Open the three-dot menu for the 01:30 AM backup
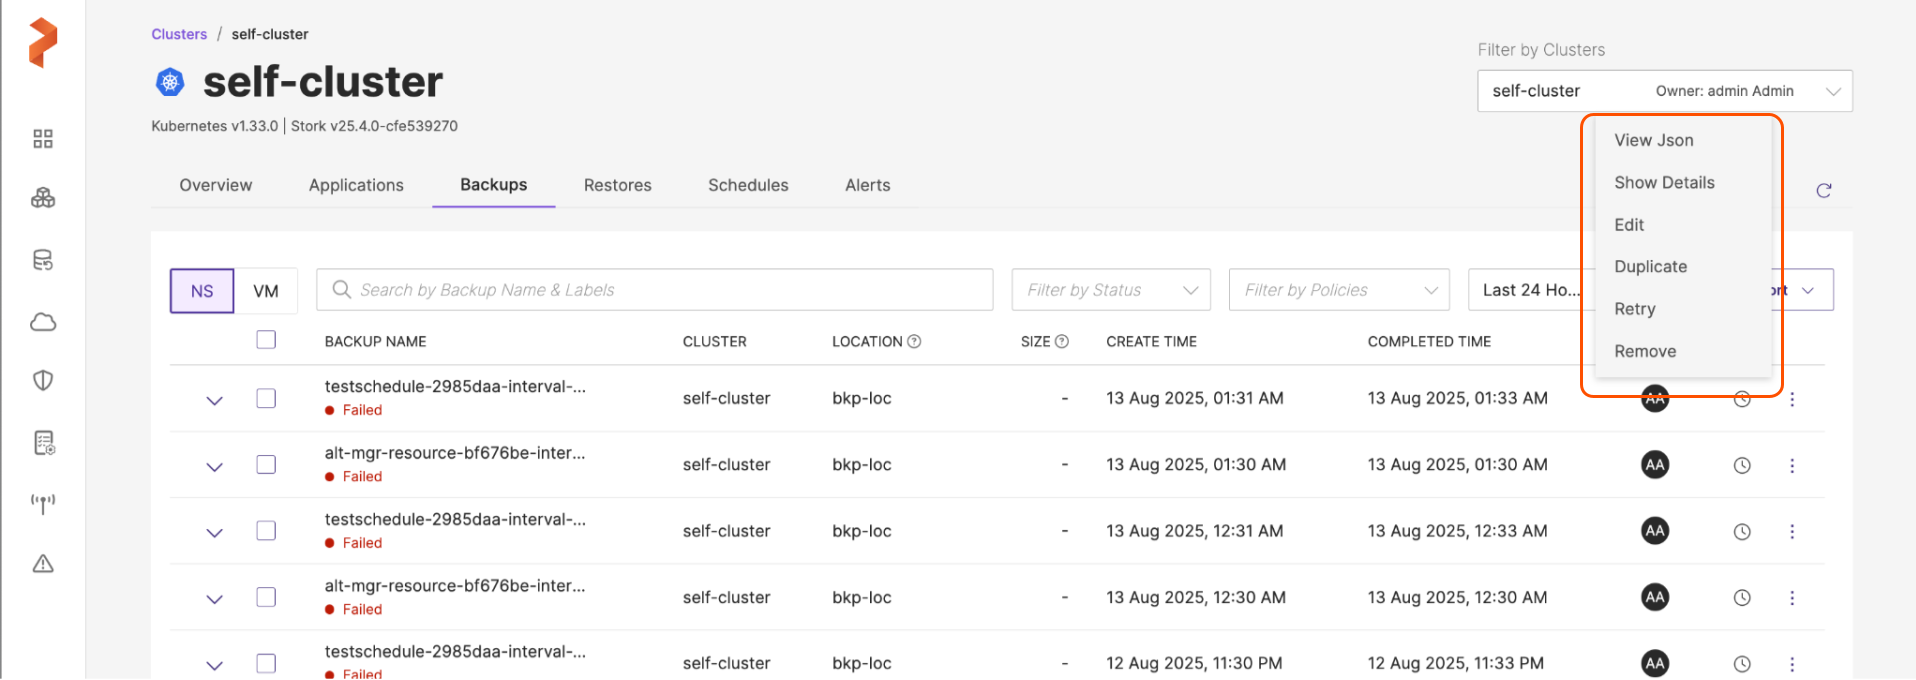 pyautogui.click(x=1791, y=466)
